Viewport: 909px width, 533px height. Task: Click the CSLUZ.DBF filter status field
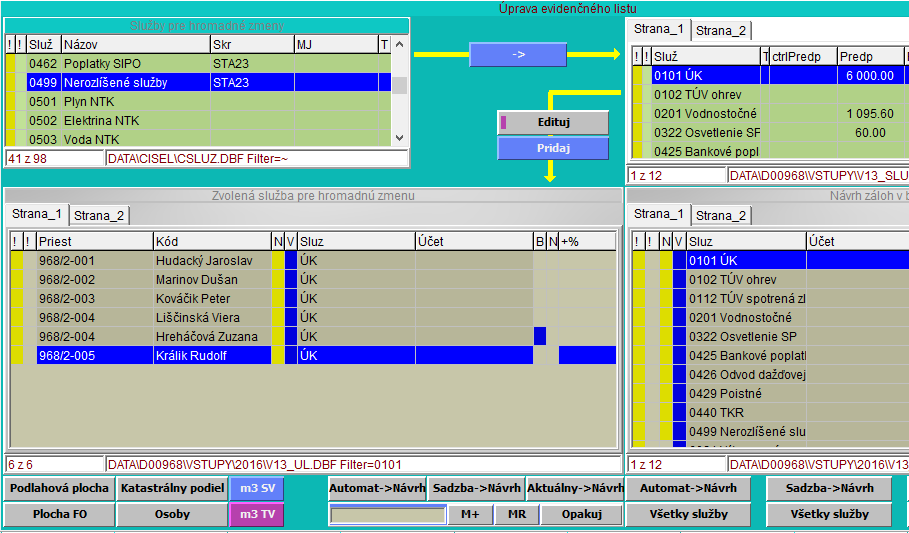pyautogui.click(x=257, y=159)
